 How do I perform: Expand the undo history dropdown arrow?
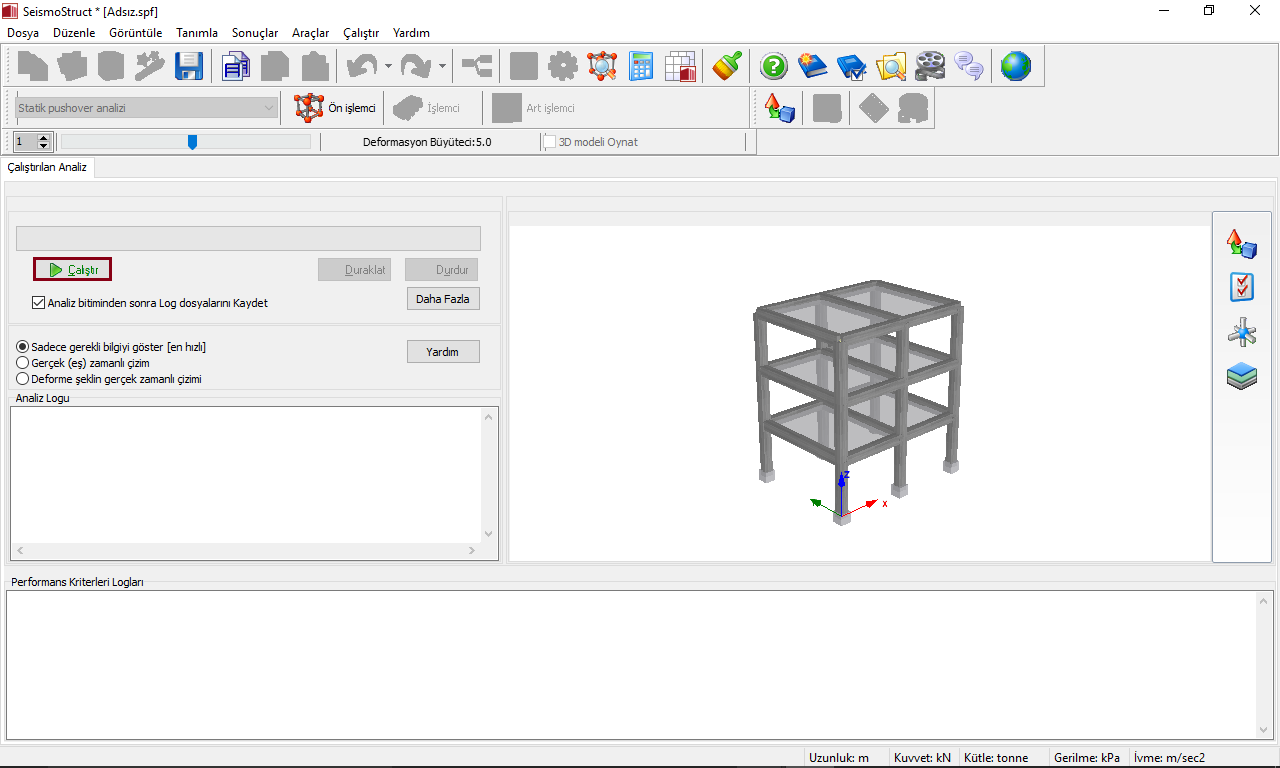pos(388,67)
